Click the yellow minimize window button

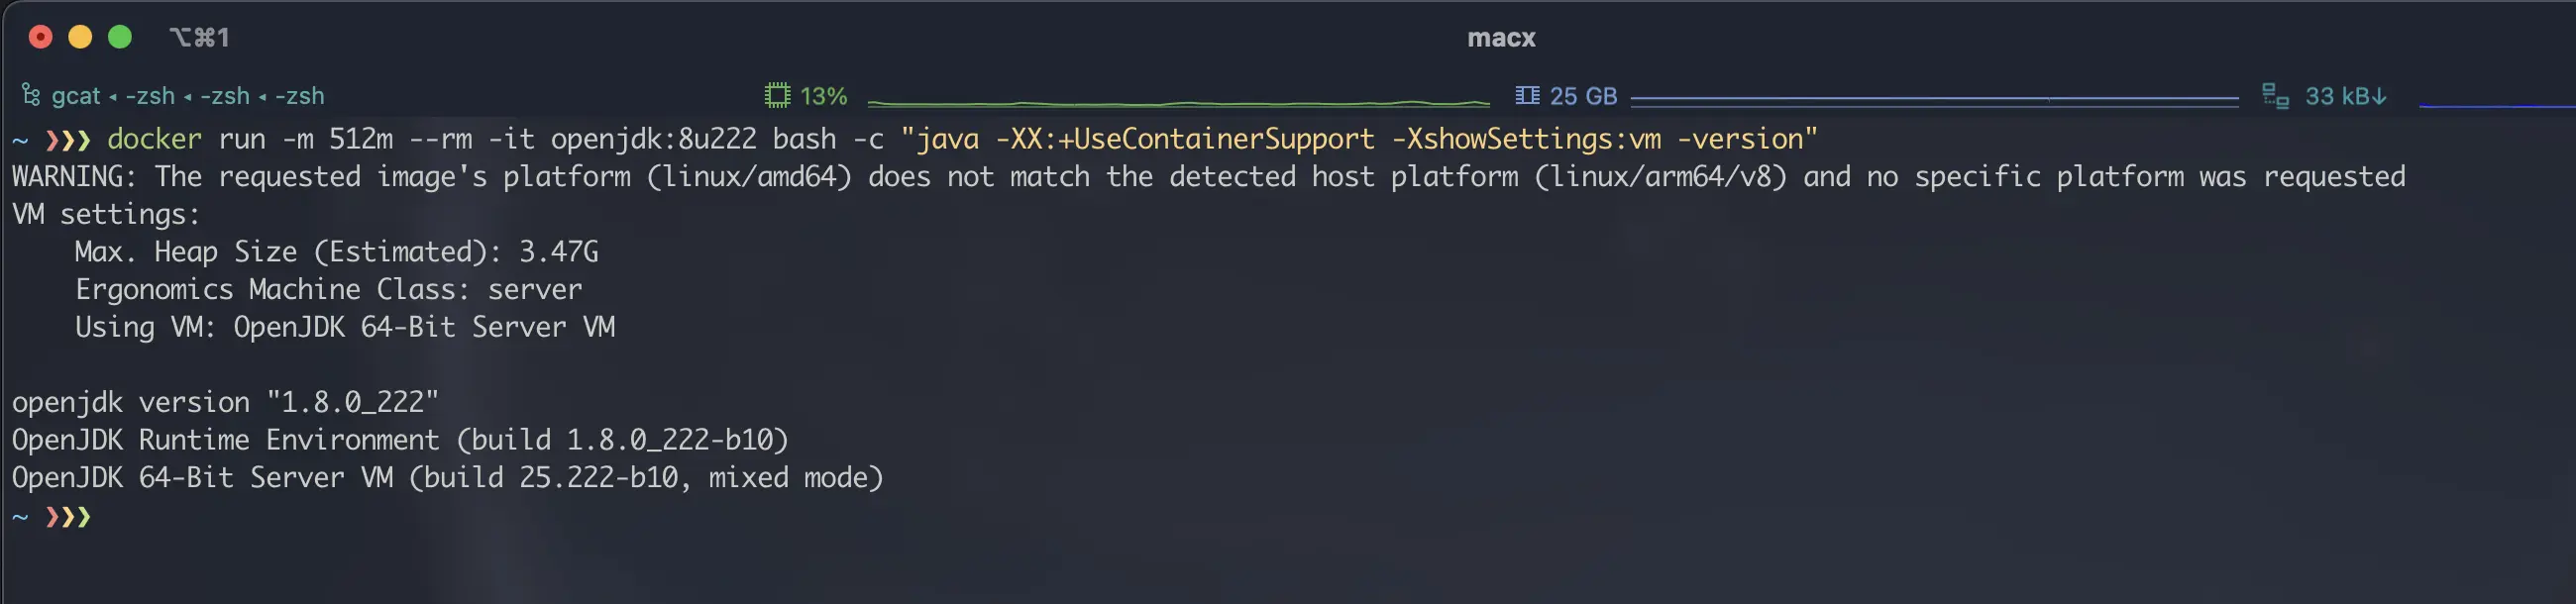[x=80, y=37]
